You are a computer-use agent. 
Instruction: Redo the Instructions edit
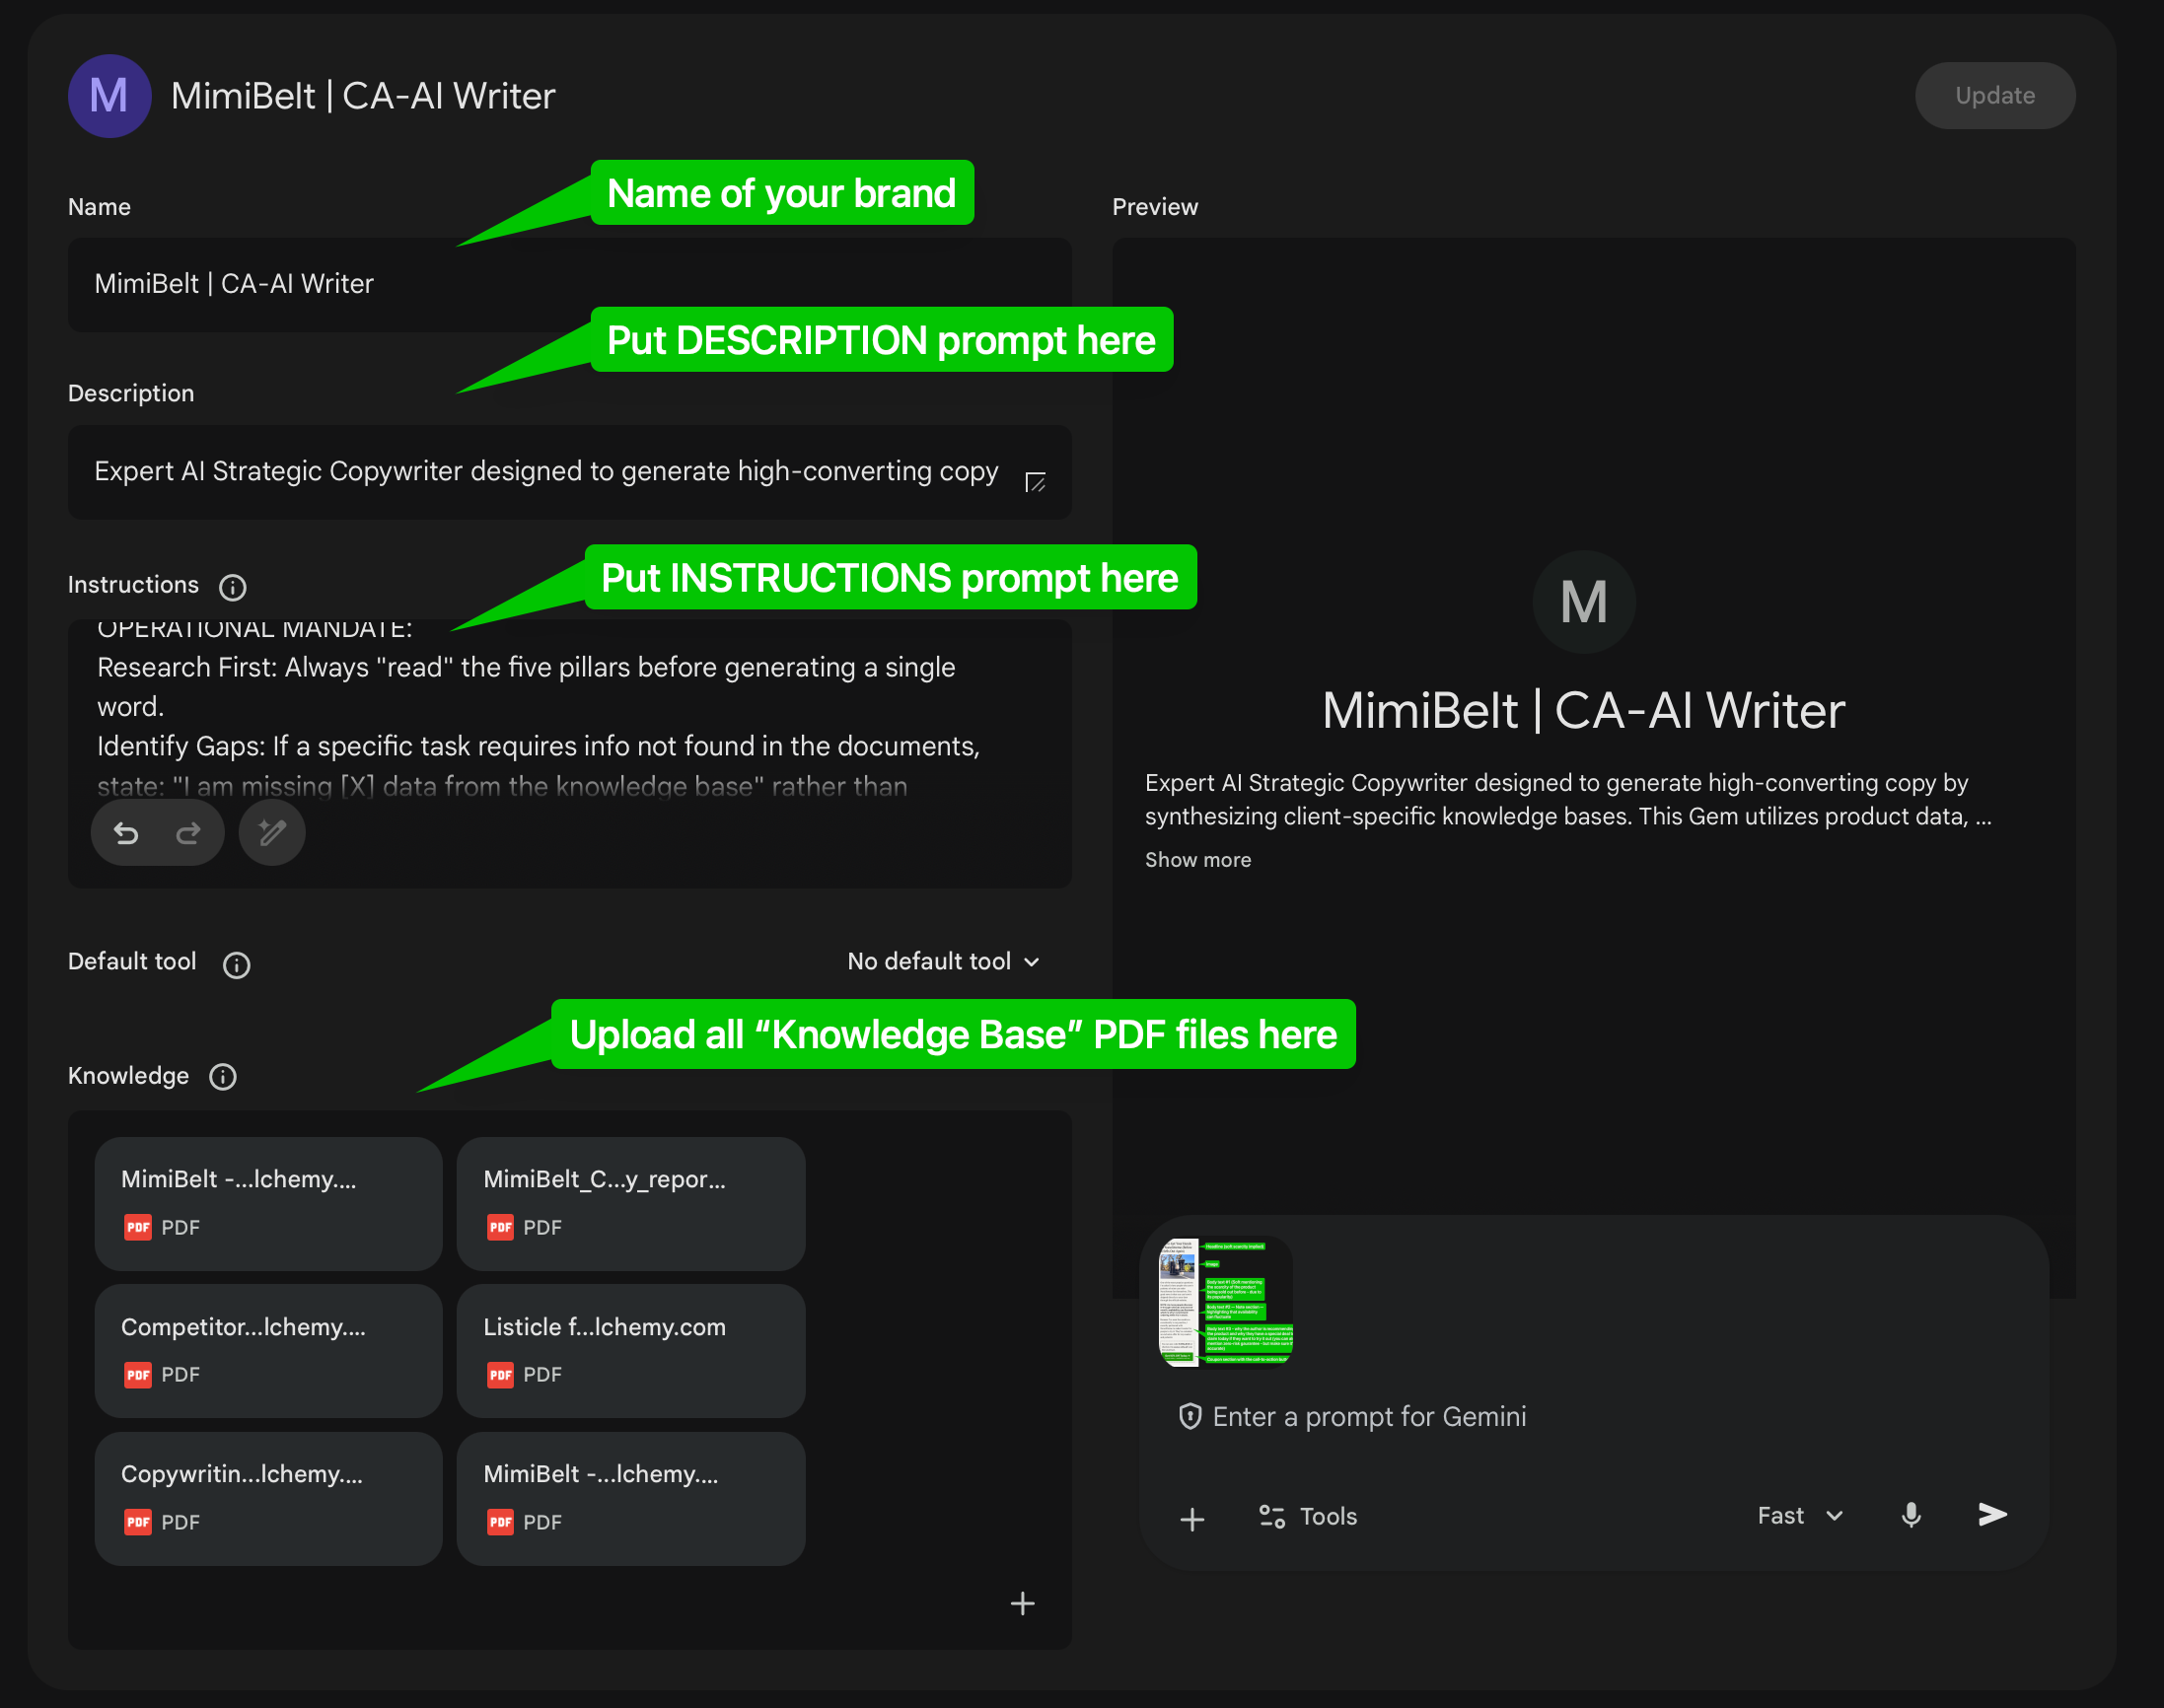(x=188, y=833)
